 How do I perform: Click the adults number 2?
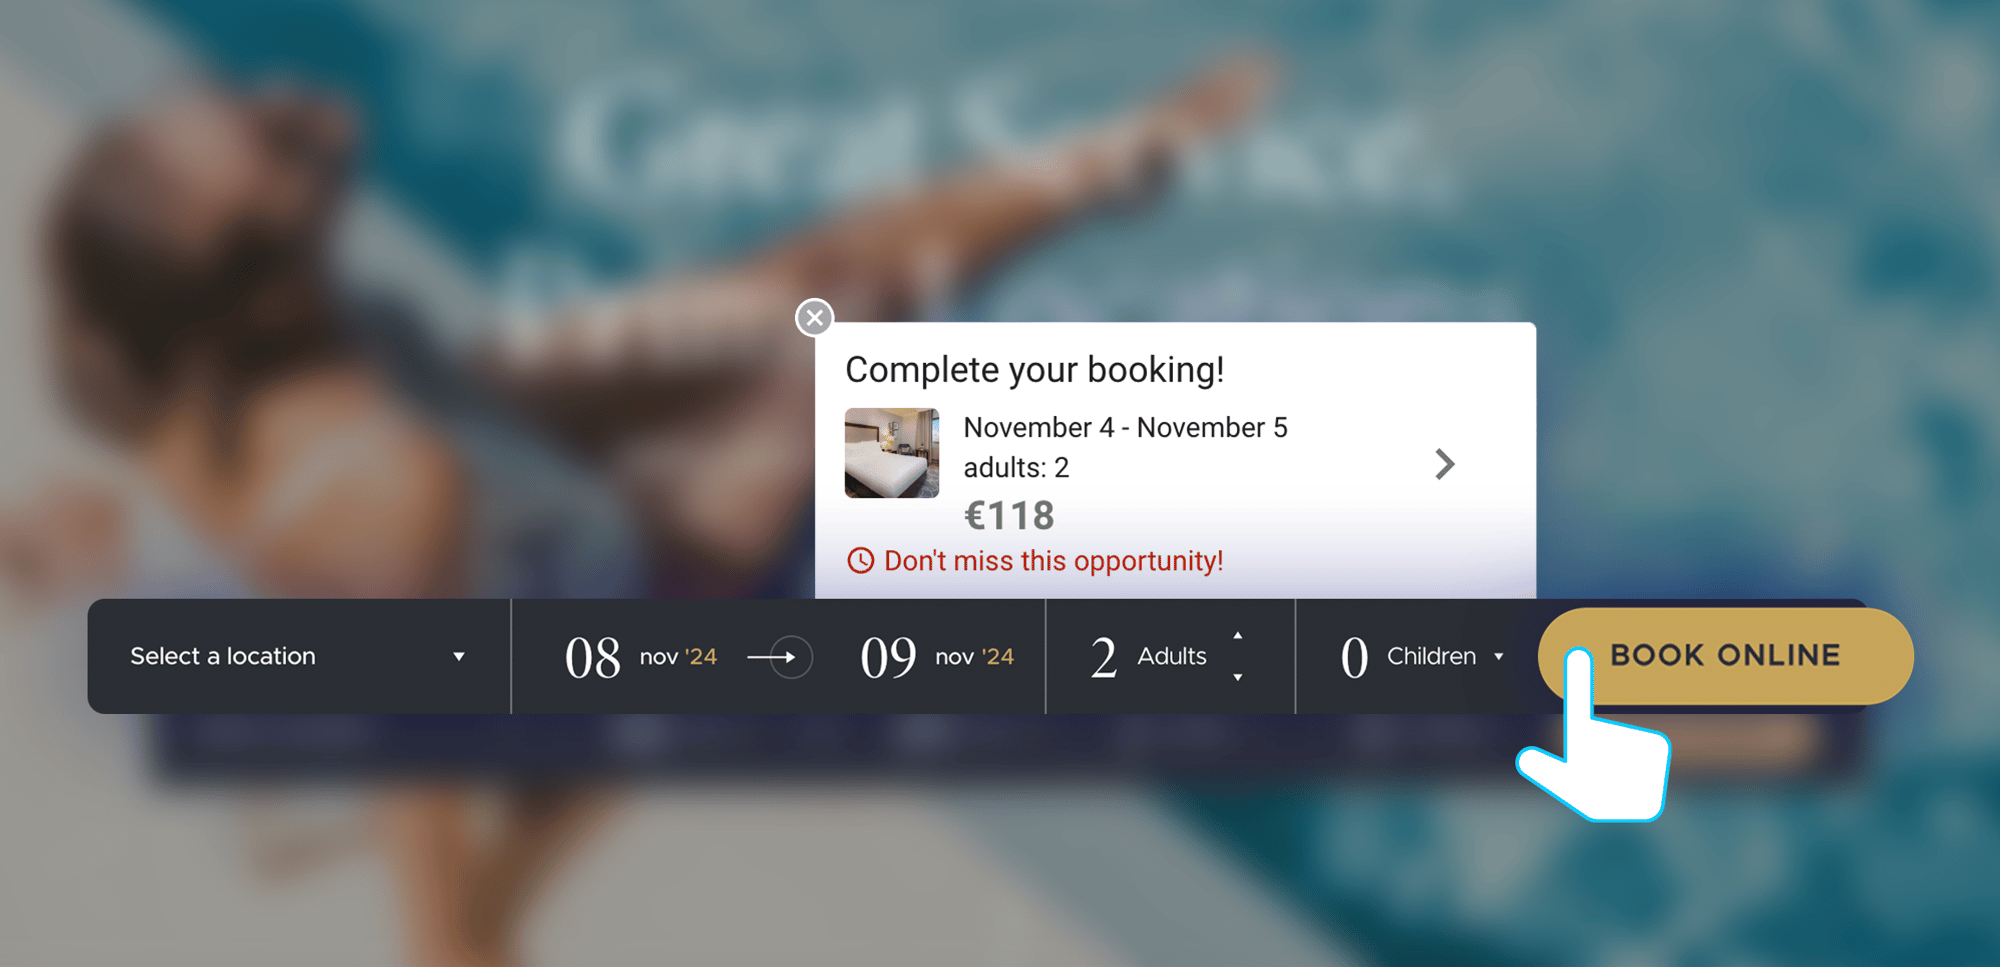(1103, 658)
